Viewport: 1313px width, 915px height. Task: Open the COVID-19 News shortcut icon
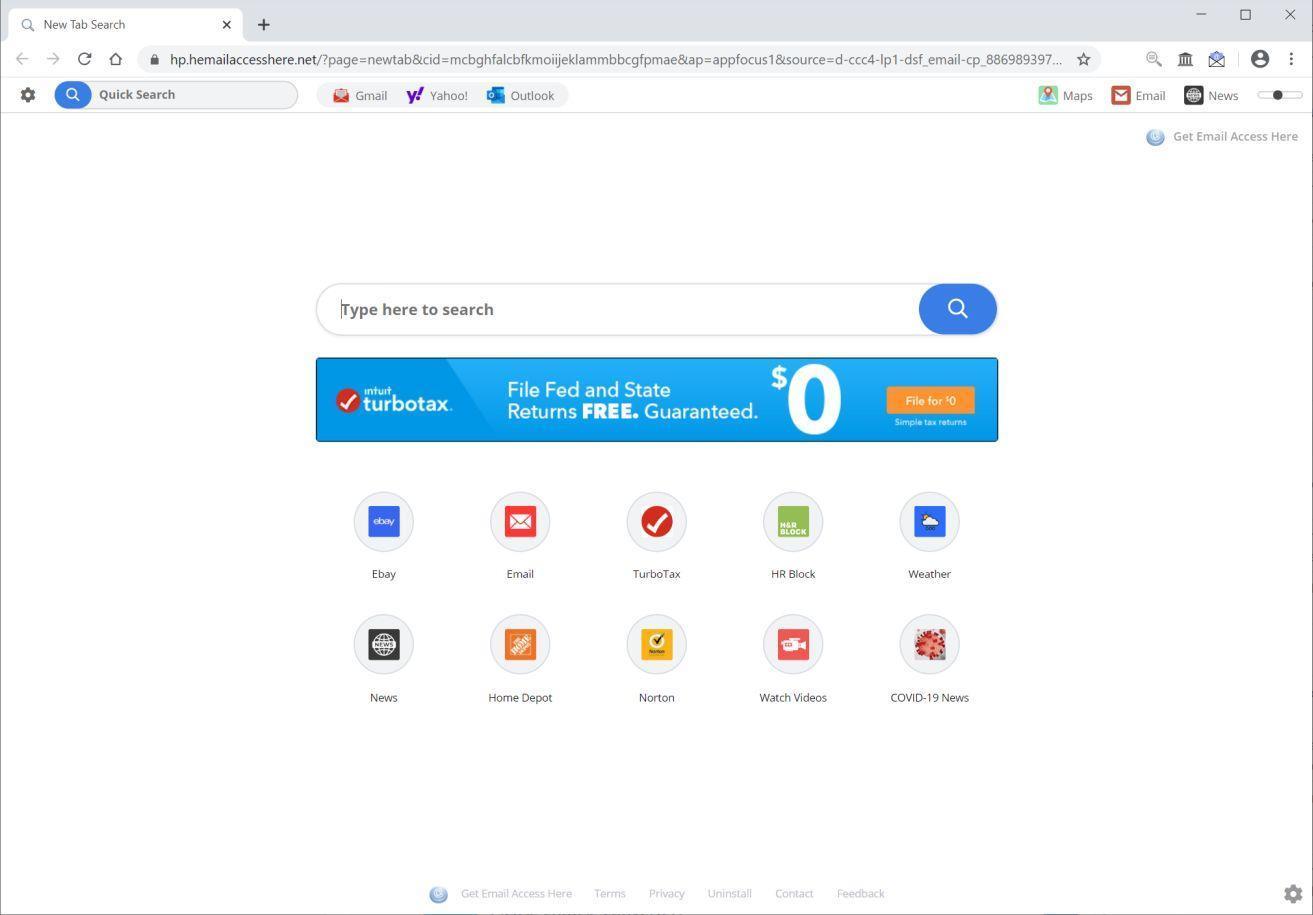point(929,644)
